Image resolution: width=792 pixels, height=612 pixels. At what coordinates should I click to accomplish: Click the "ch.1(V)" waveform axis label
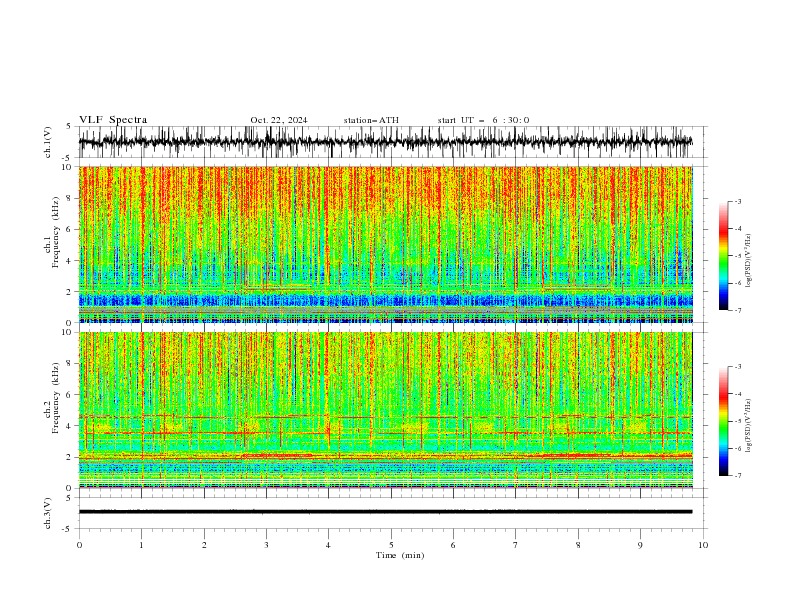point(48,142)
